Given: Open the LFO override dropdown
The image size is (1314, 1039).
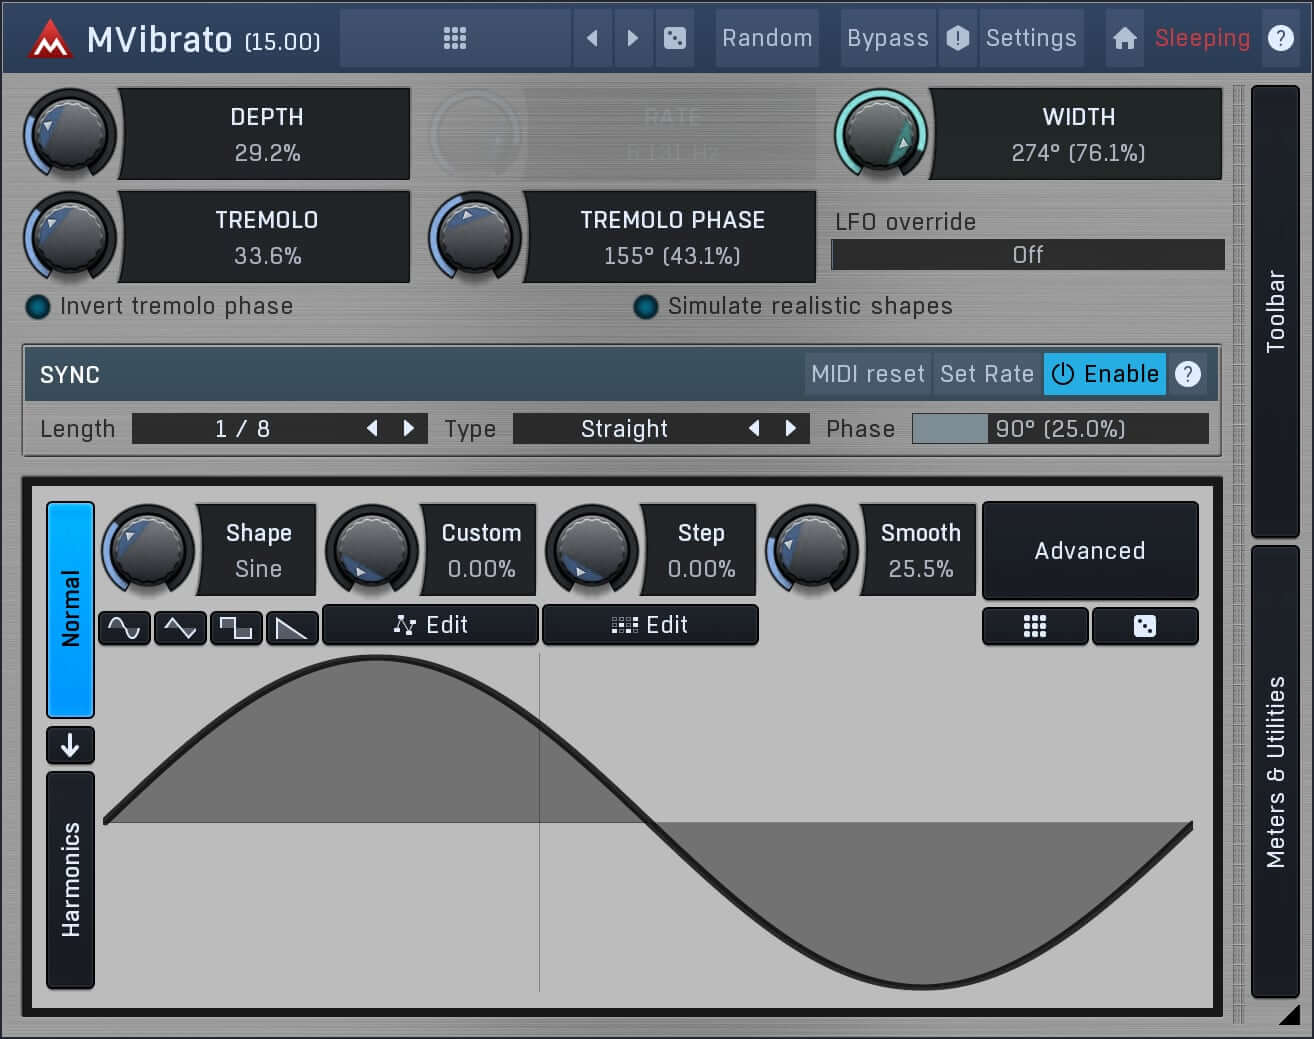Looking at the screenshot, I should (x=1027, y=255).
